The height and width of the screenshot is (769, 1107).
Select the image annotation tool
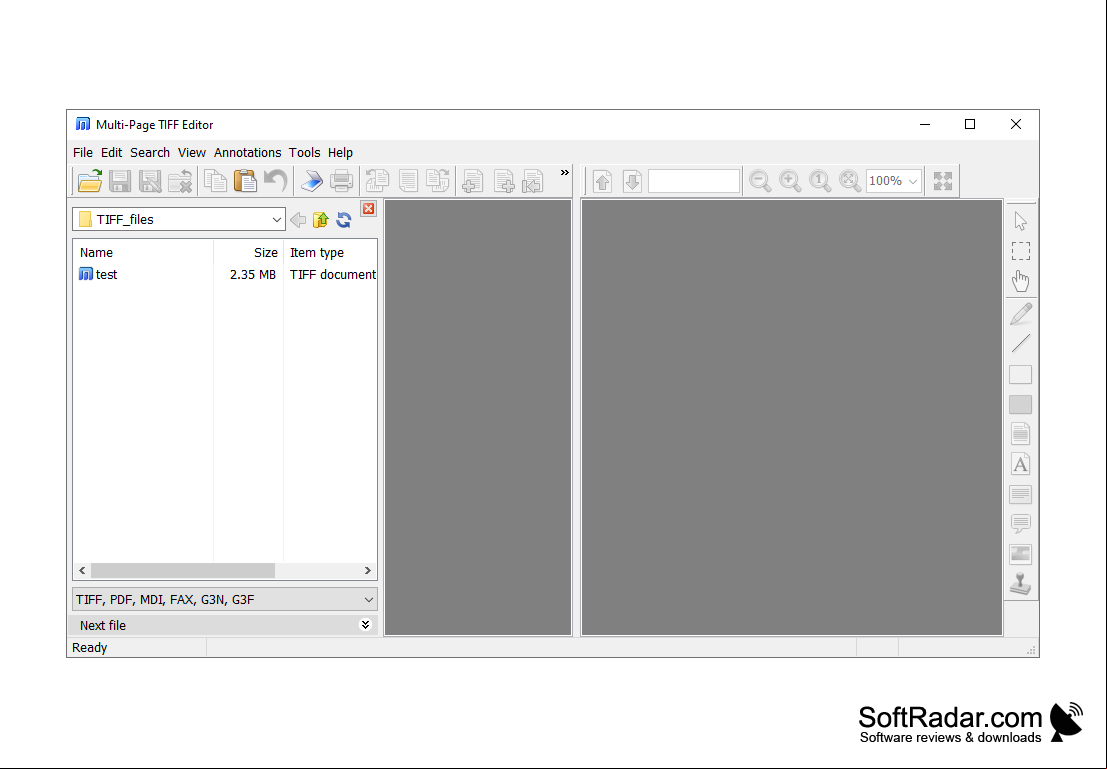[1020, 554]
